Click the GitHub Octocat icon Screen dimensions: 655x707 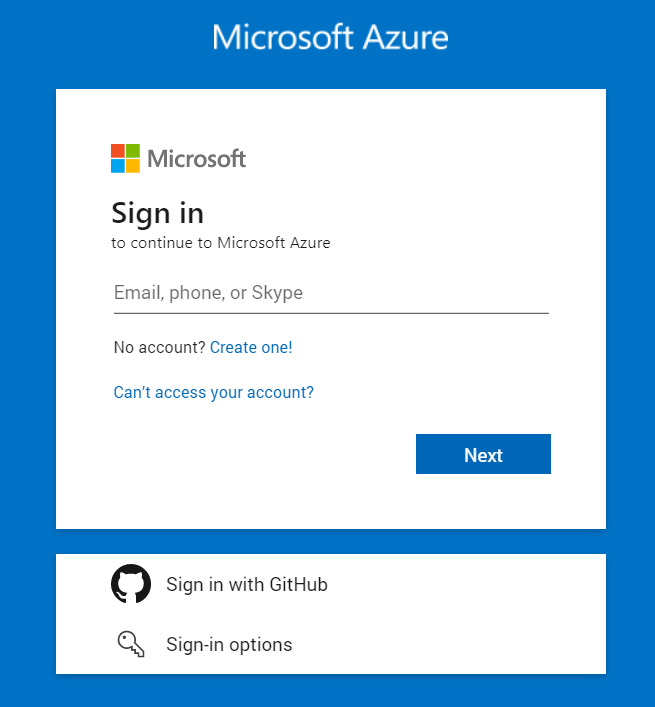[131, 583]
